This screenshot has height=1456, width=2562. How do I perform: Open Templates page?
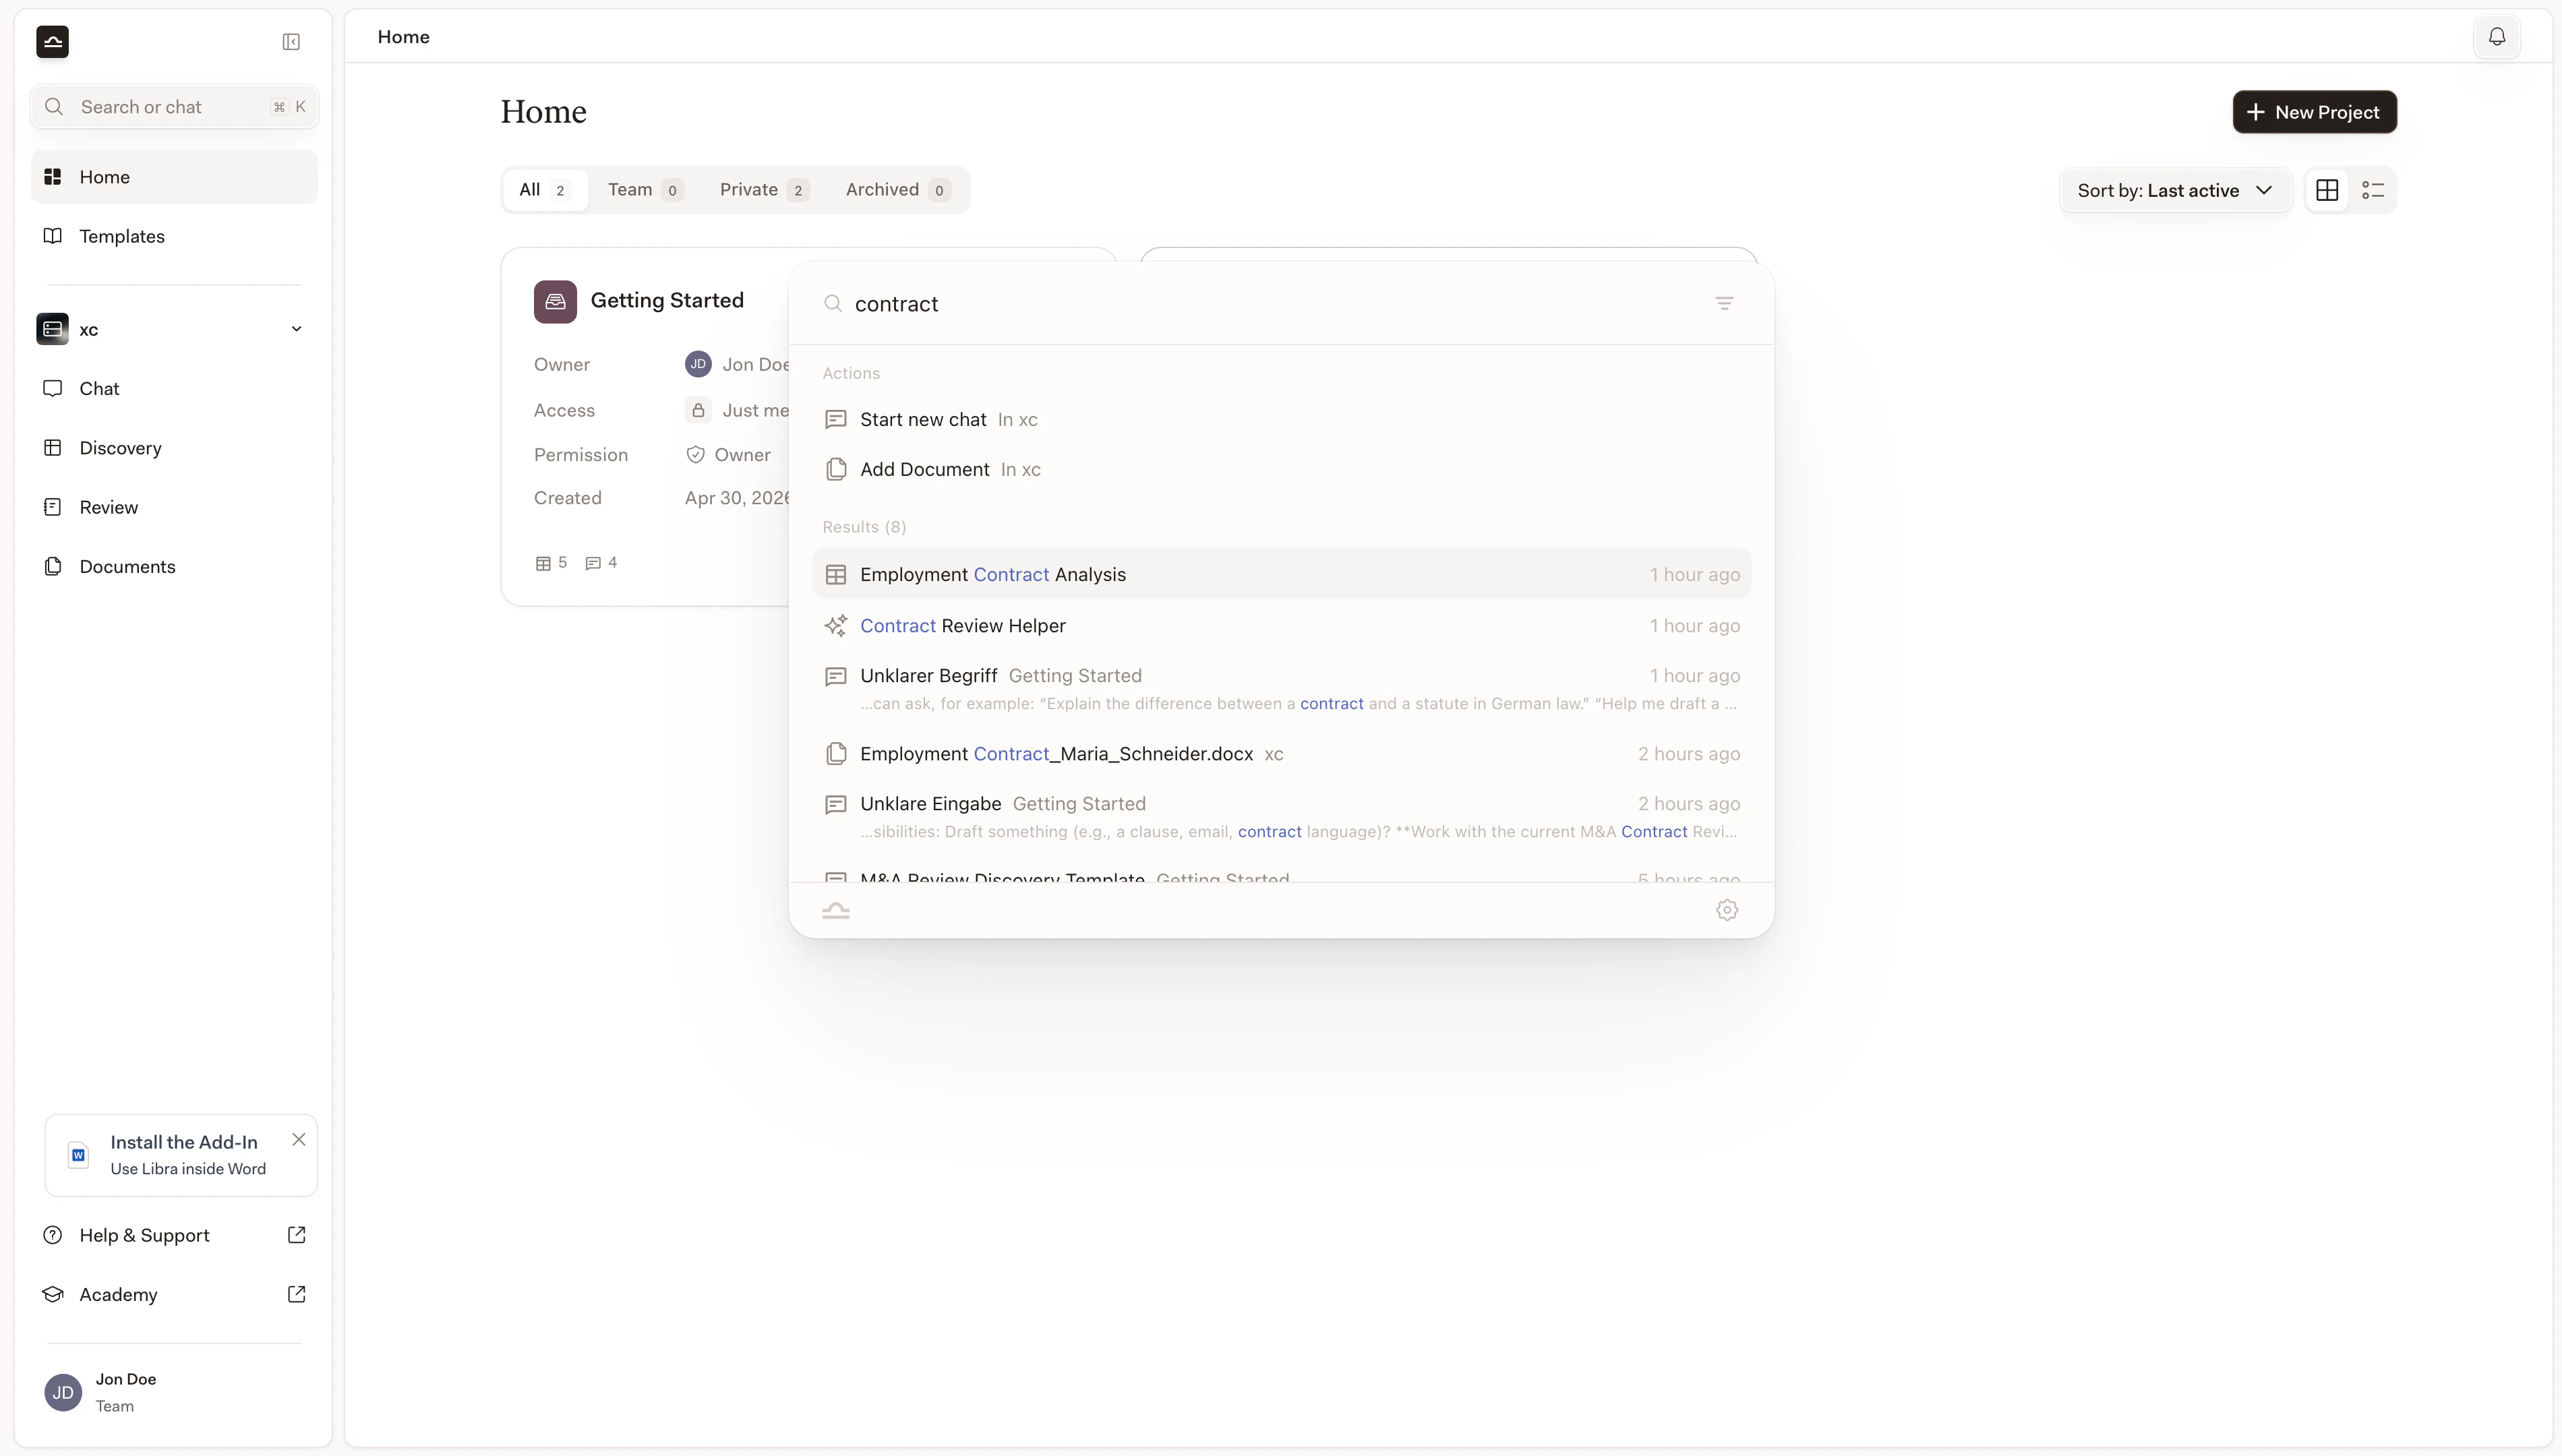[175, 236]
